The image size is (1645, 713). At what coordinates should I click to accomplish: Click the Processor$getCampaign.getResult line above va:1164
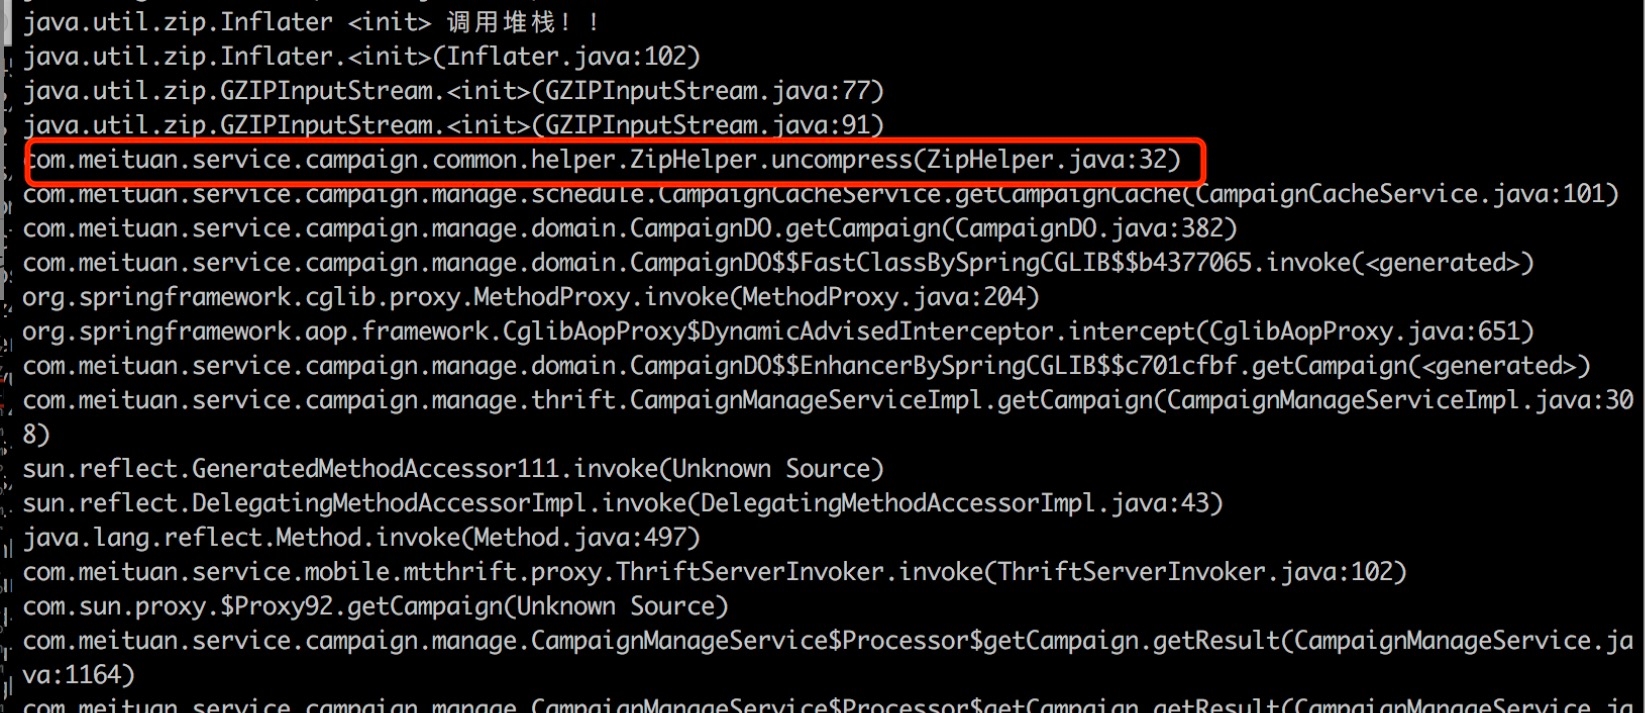click(x=827, y=641)
